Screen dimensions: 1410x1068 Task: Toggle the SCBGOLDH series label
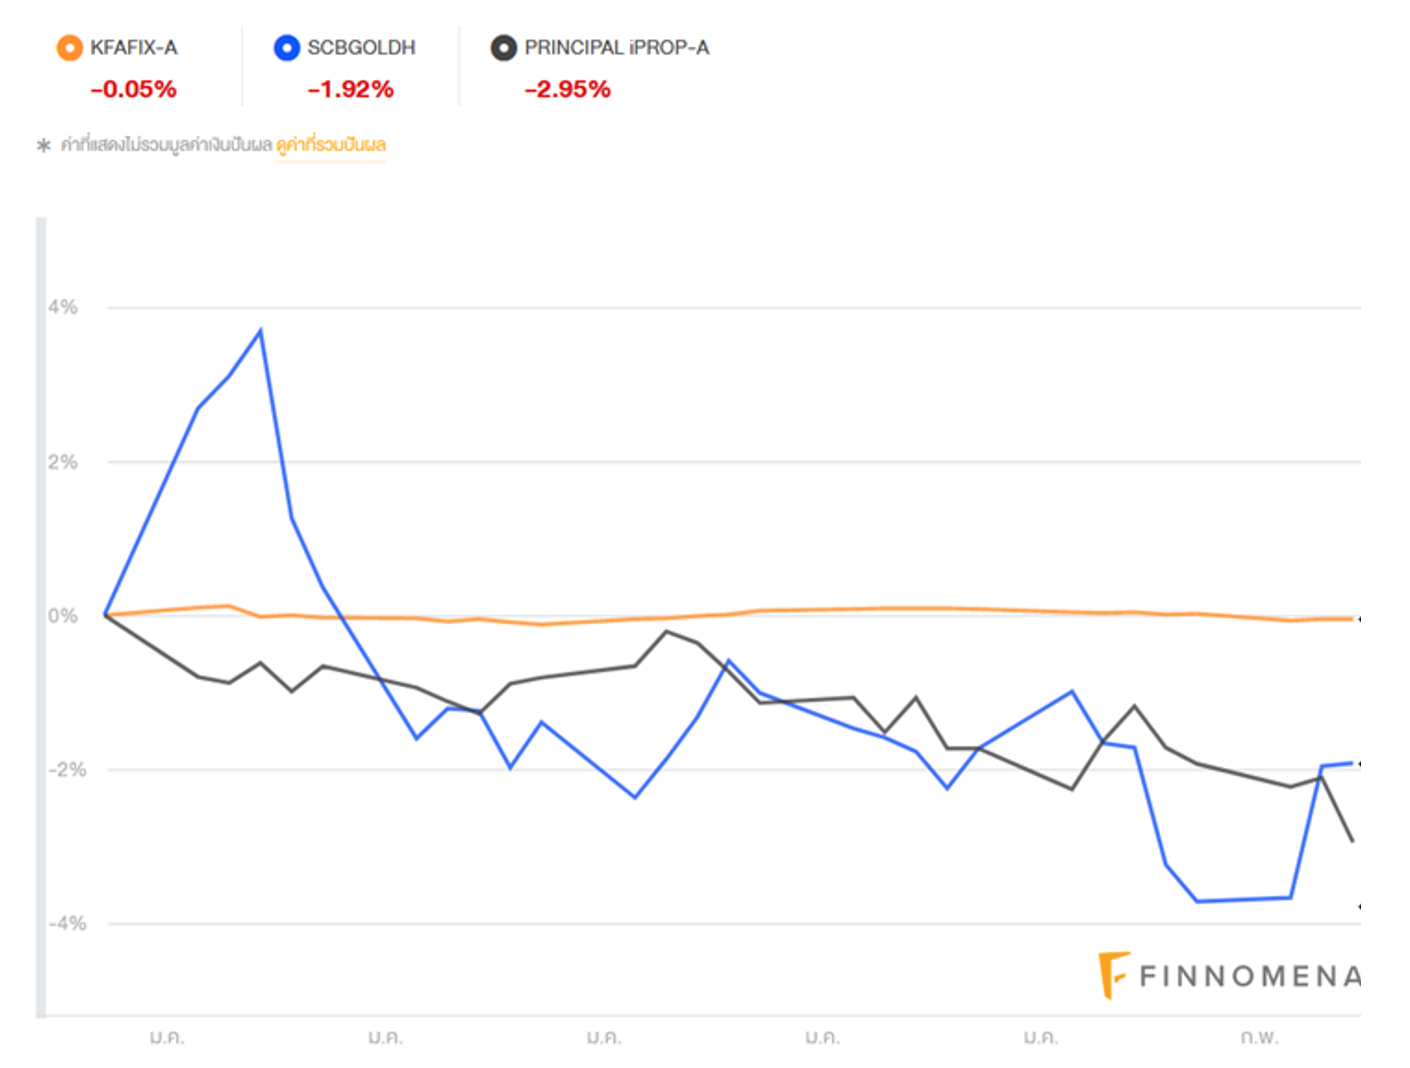pos(361,48)
